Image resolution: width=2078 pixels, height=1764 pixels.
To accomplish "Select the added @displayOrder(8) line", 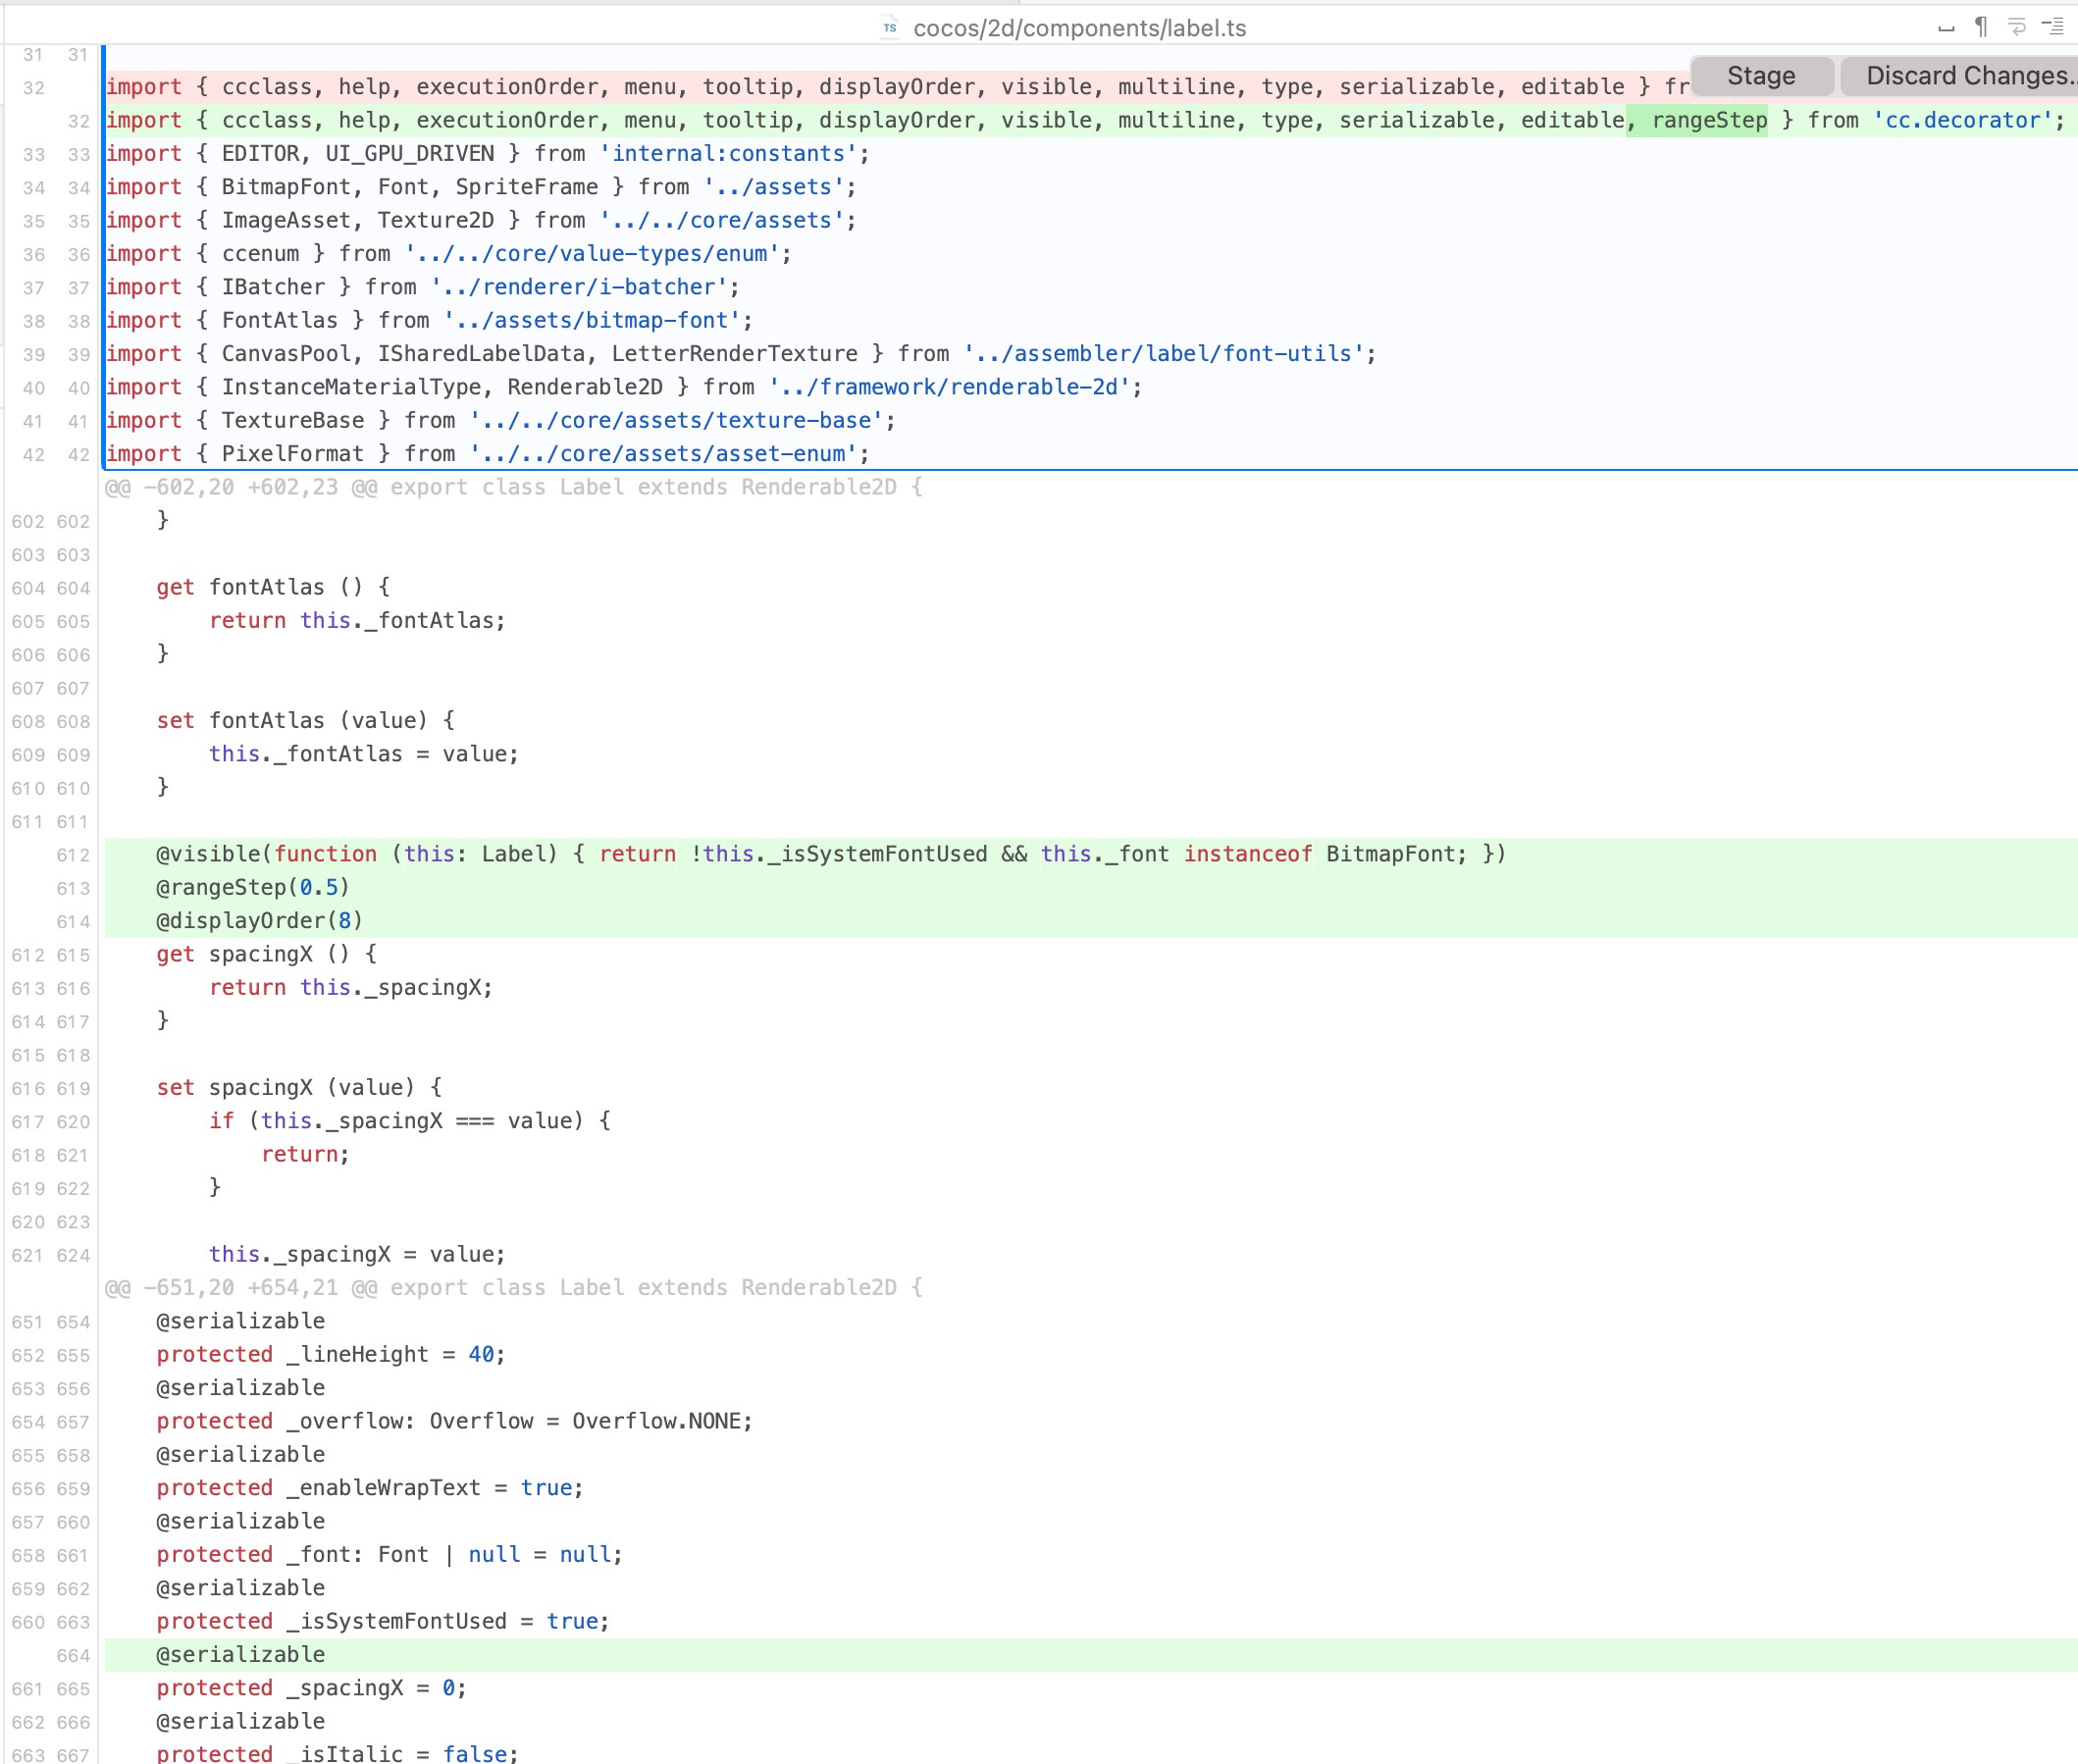I will pos(259,921).
